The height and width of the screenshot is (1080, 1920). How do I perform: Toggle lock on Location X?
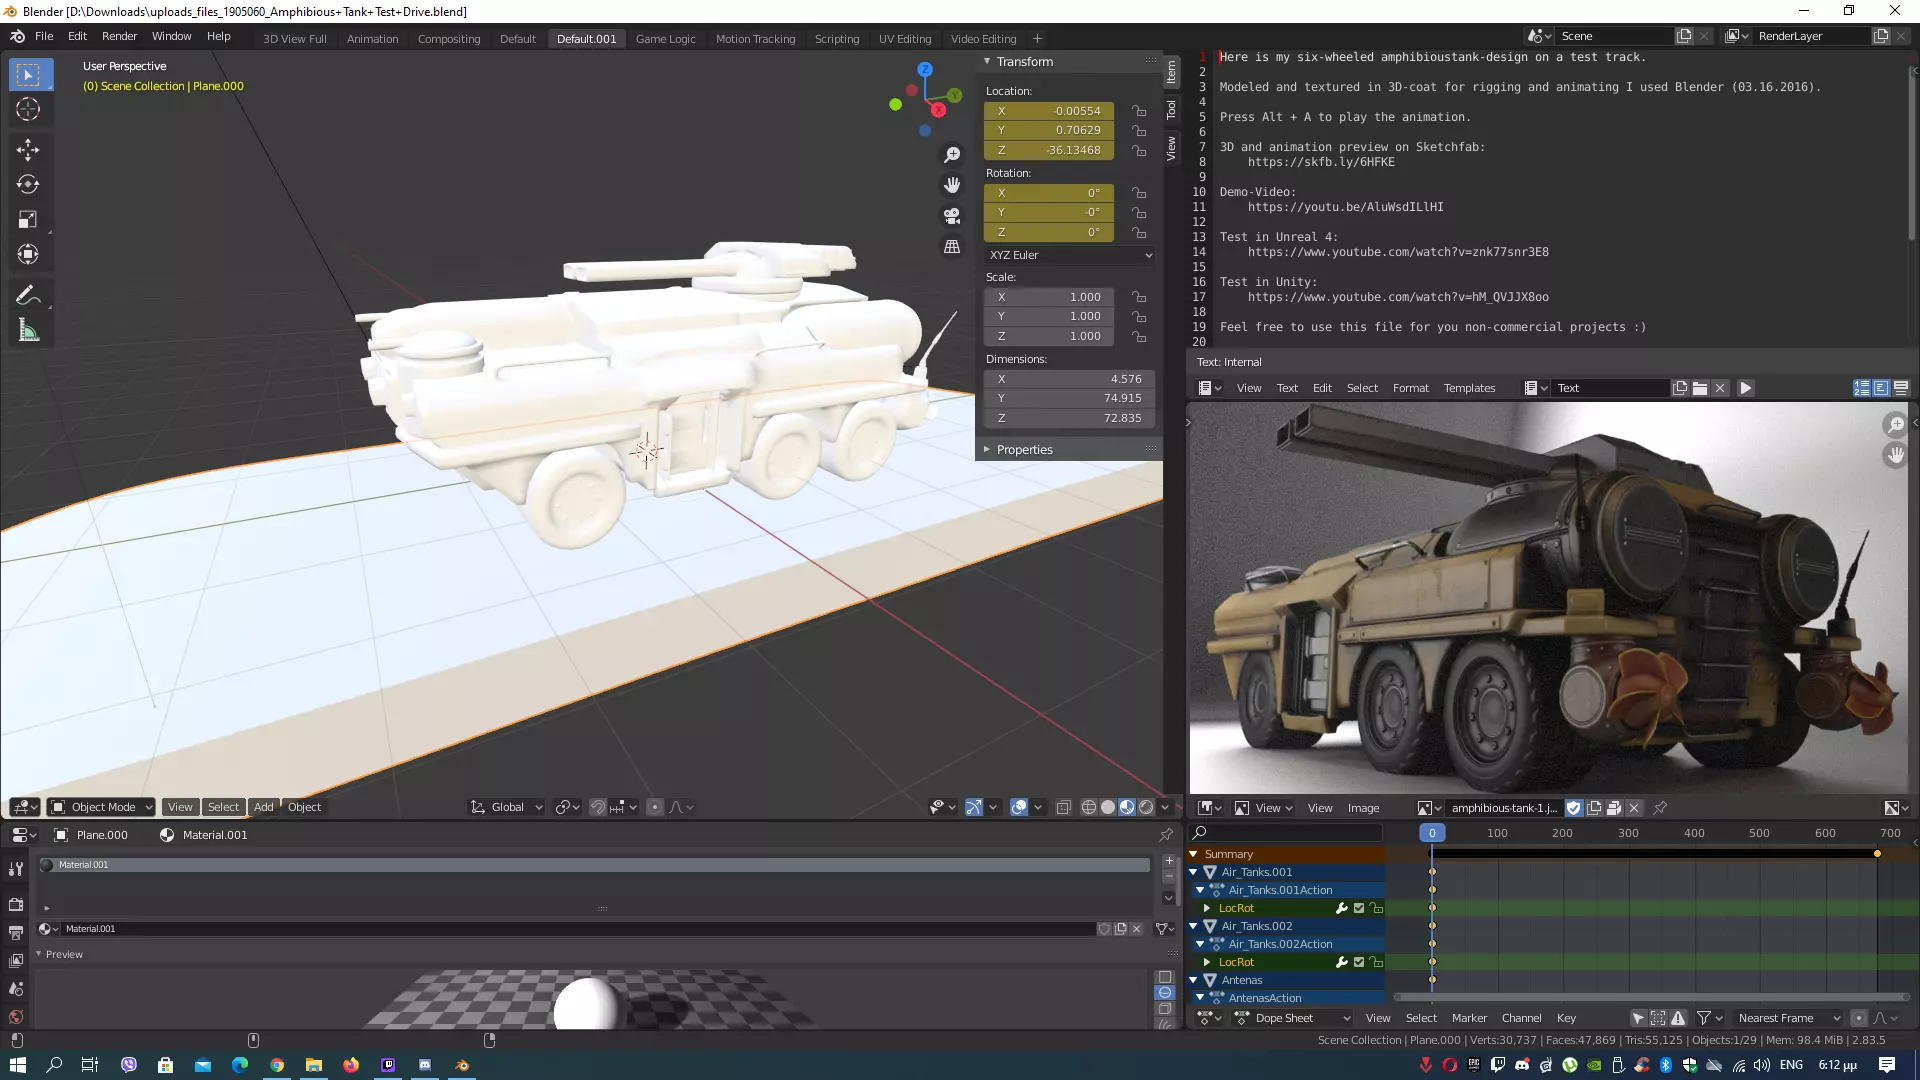point(1139,111)
